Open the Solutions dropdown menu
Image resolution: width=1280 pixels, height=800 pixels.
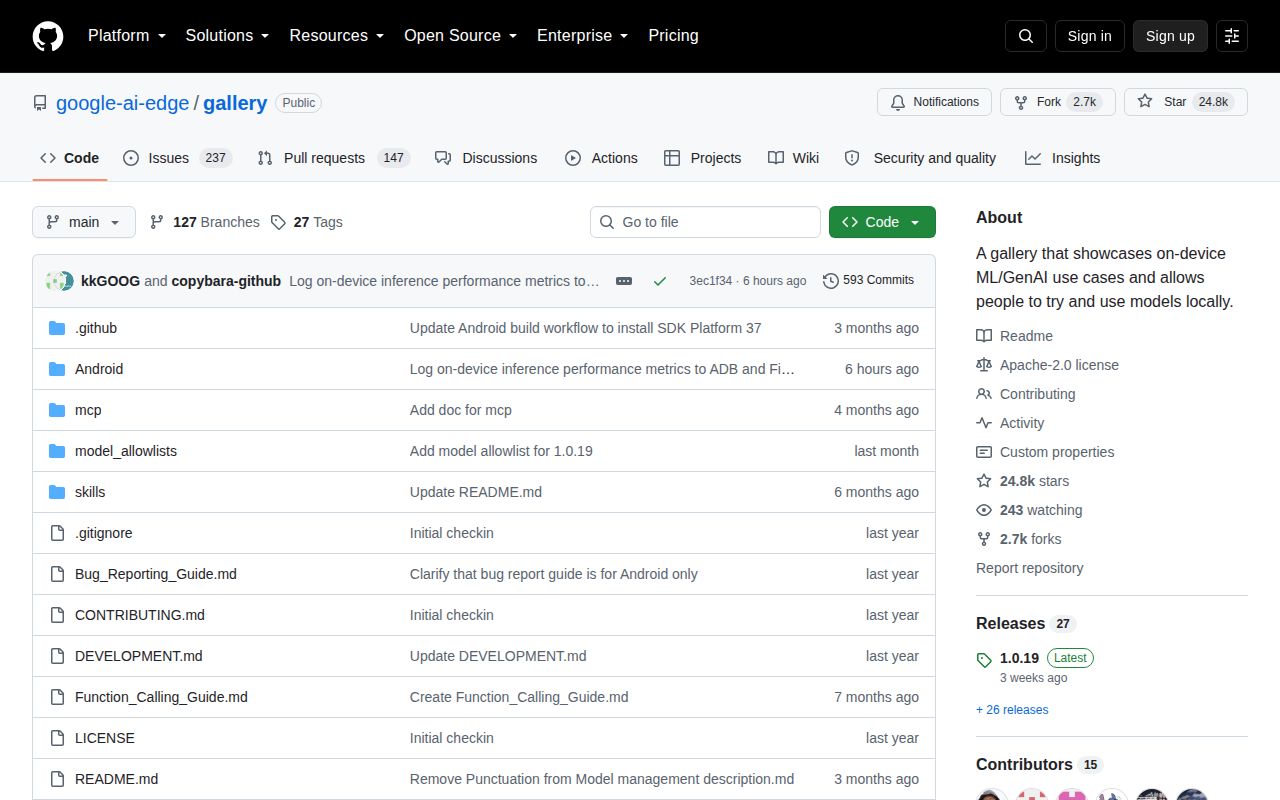[x=227, y=35]
